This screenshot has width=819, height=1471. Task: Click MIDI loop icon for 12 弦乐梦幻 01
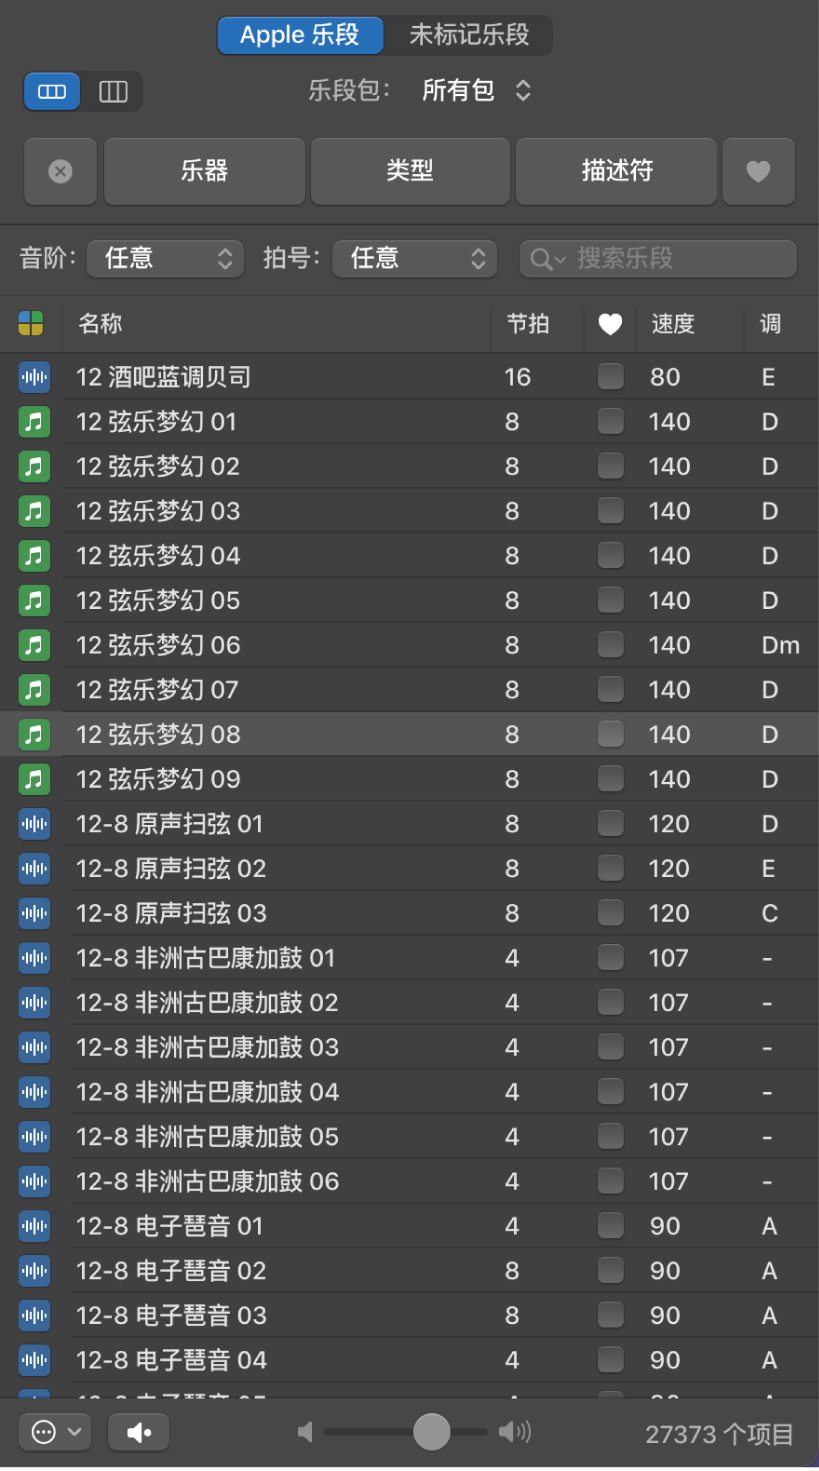(34, 422)
